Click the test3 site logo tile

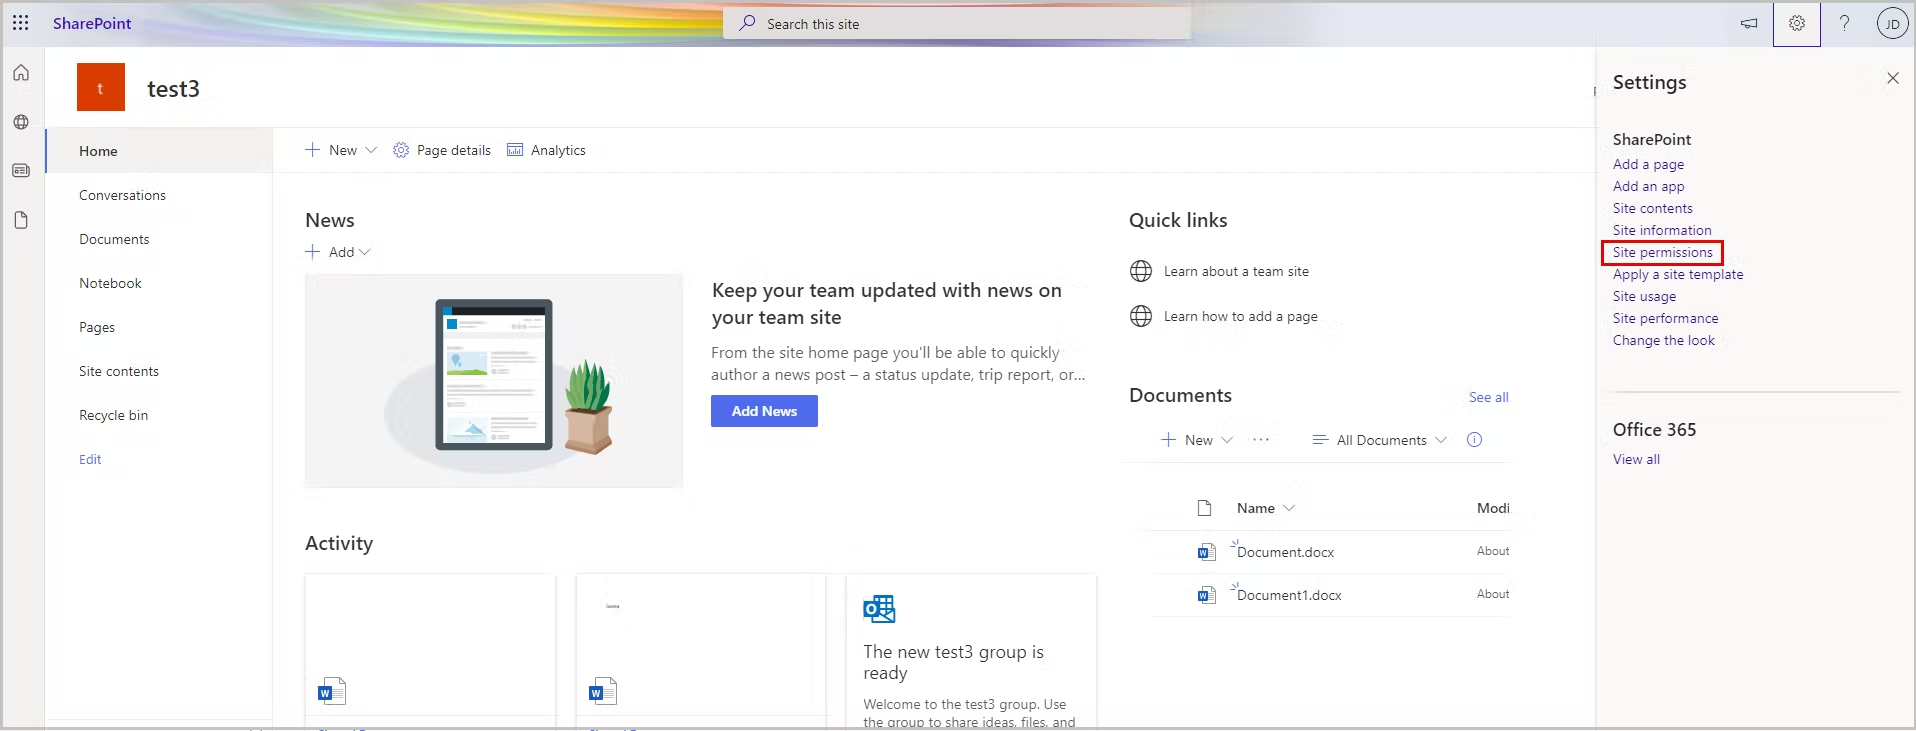pyautogui.click(x=101, y=87)
